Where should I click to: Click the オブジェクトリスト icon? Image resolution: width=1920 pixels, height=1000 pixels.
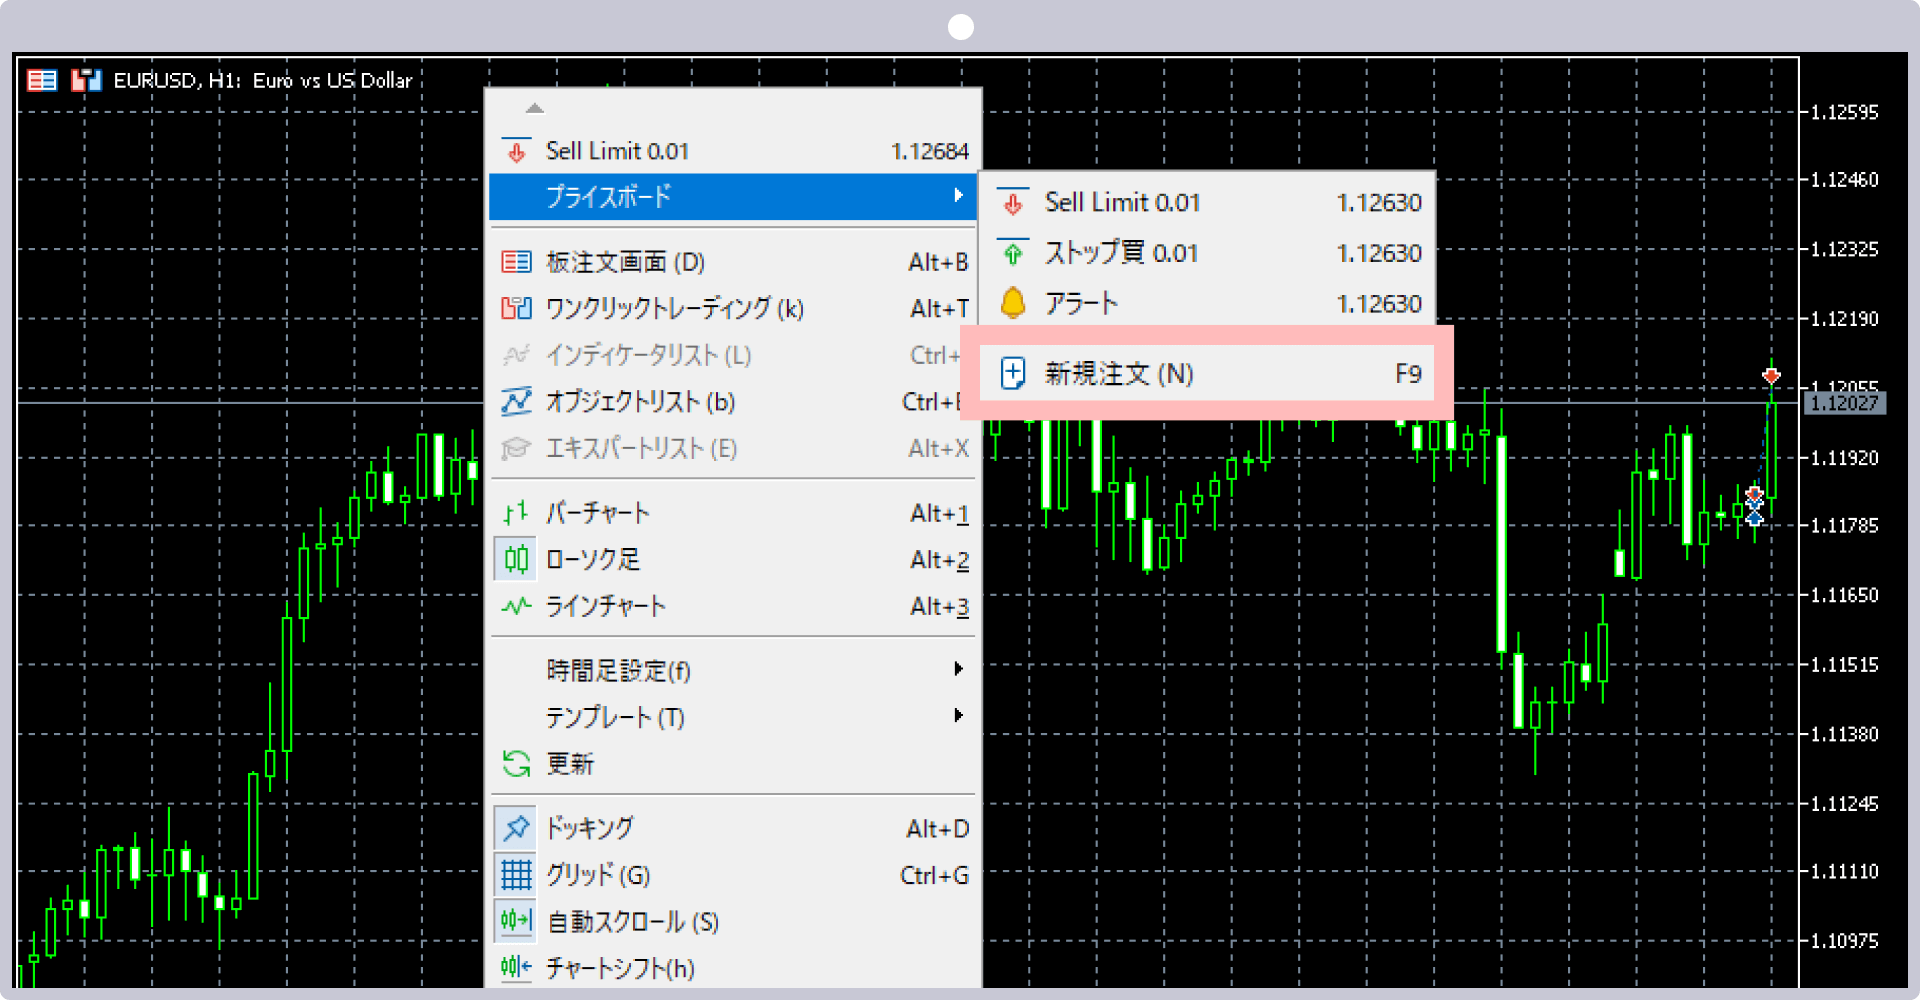point(516,401)
